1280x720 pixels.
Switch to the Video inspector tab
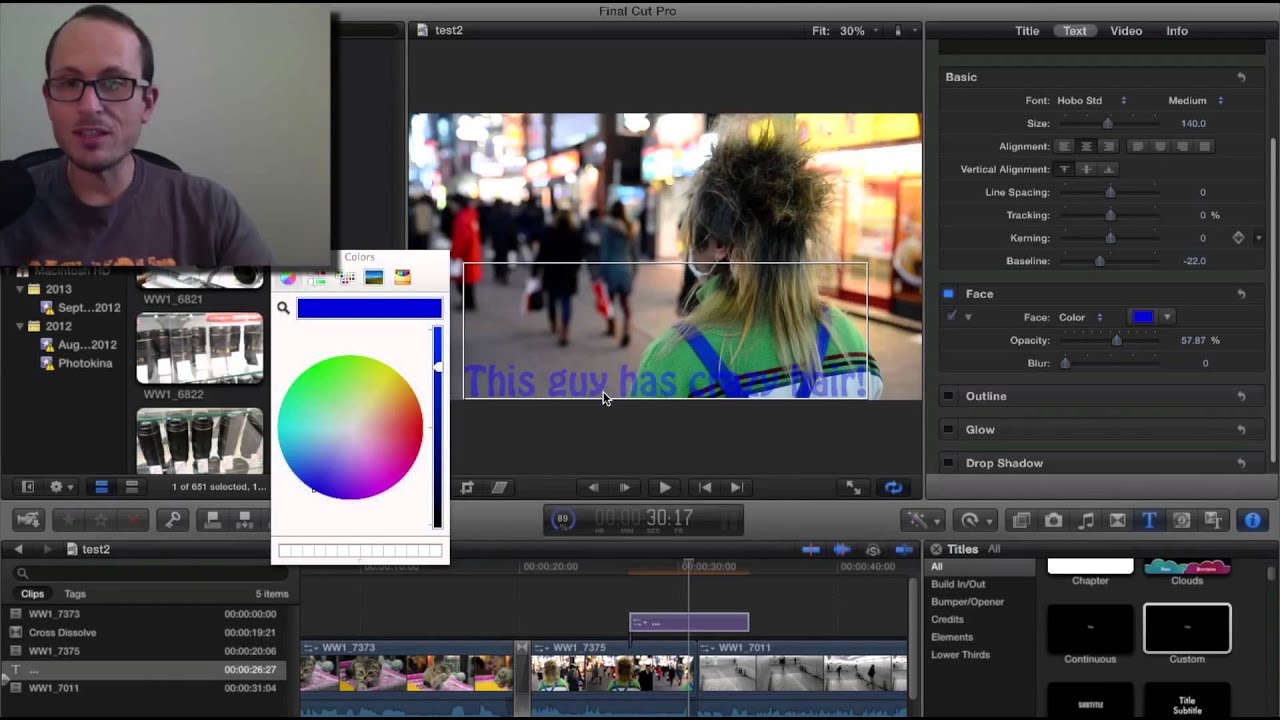point(1126,31)
